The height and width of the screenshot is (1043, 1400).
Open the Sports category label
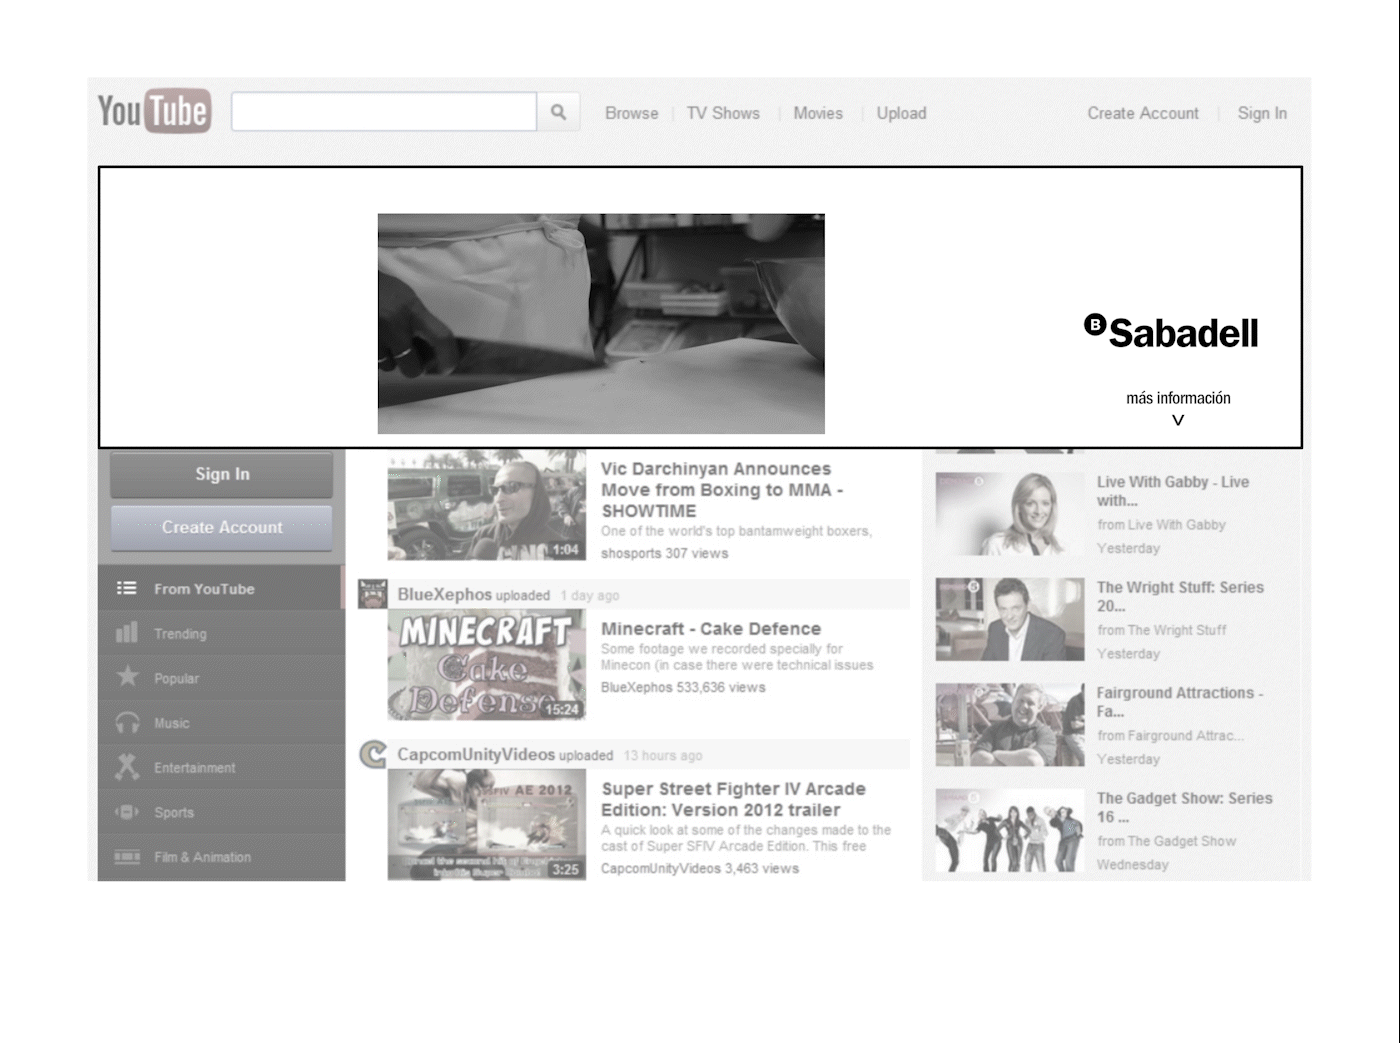(x=174, y=813)
